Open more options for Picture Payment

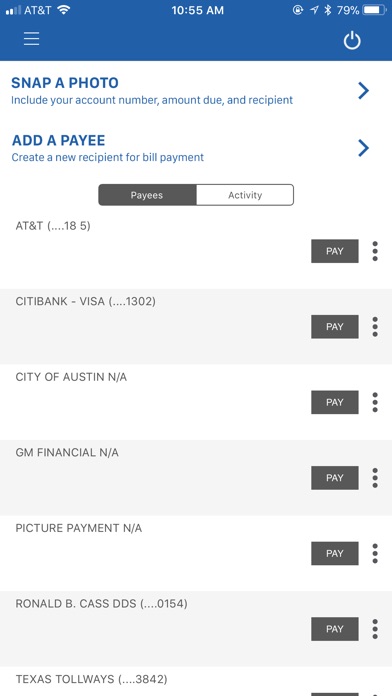click(x=375, y=553)
